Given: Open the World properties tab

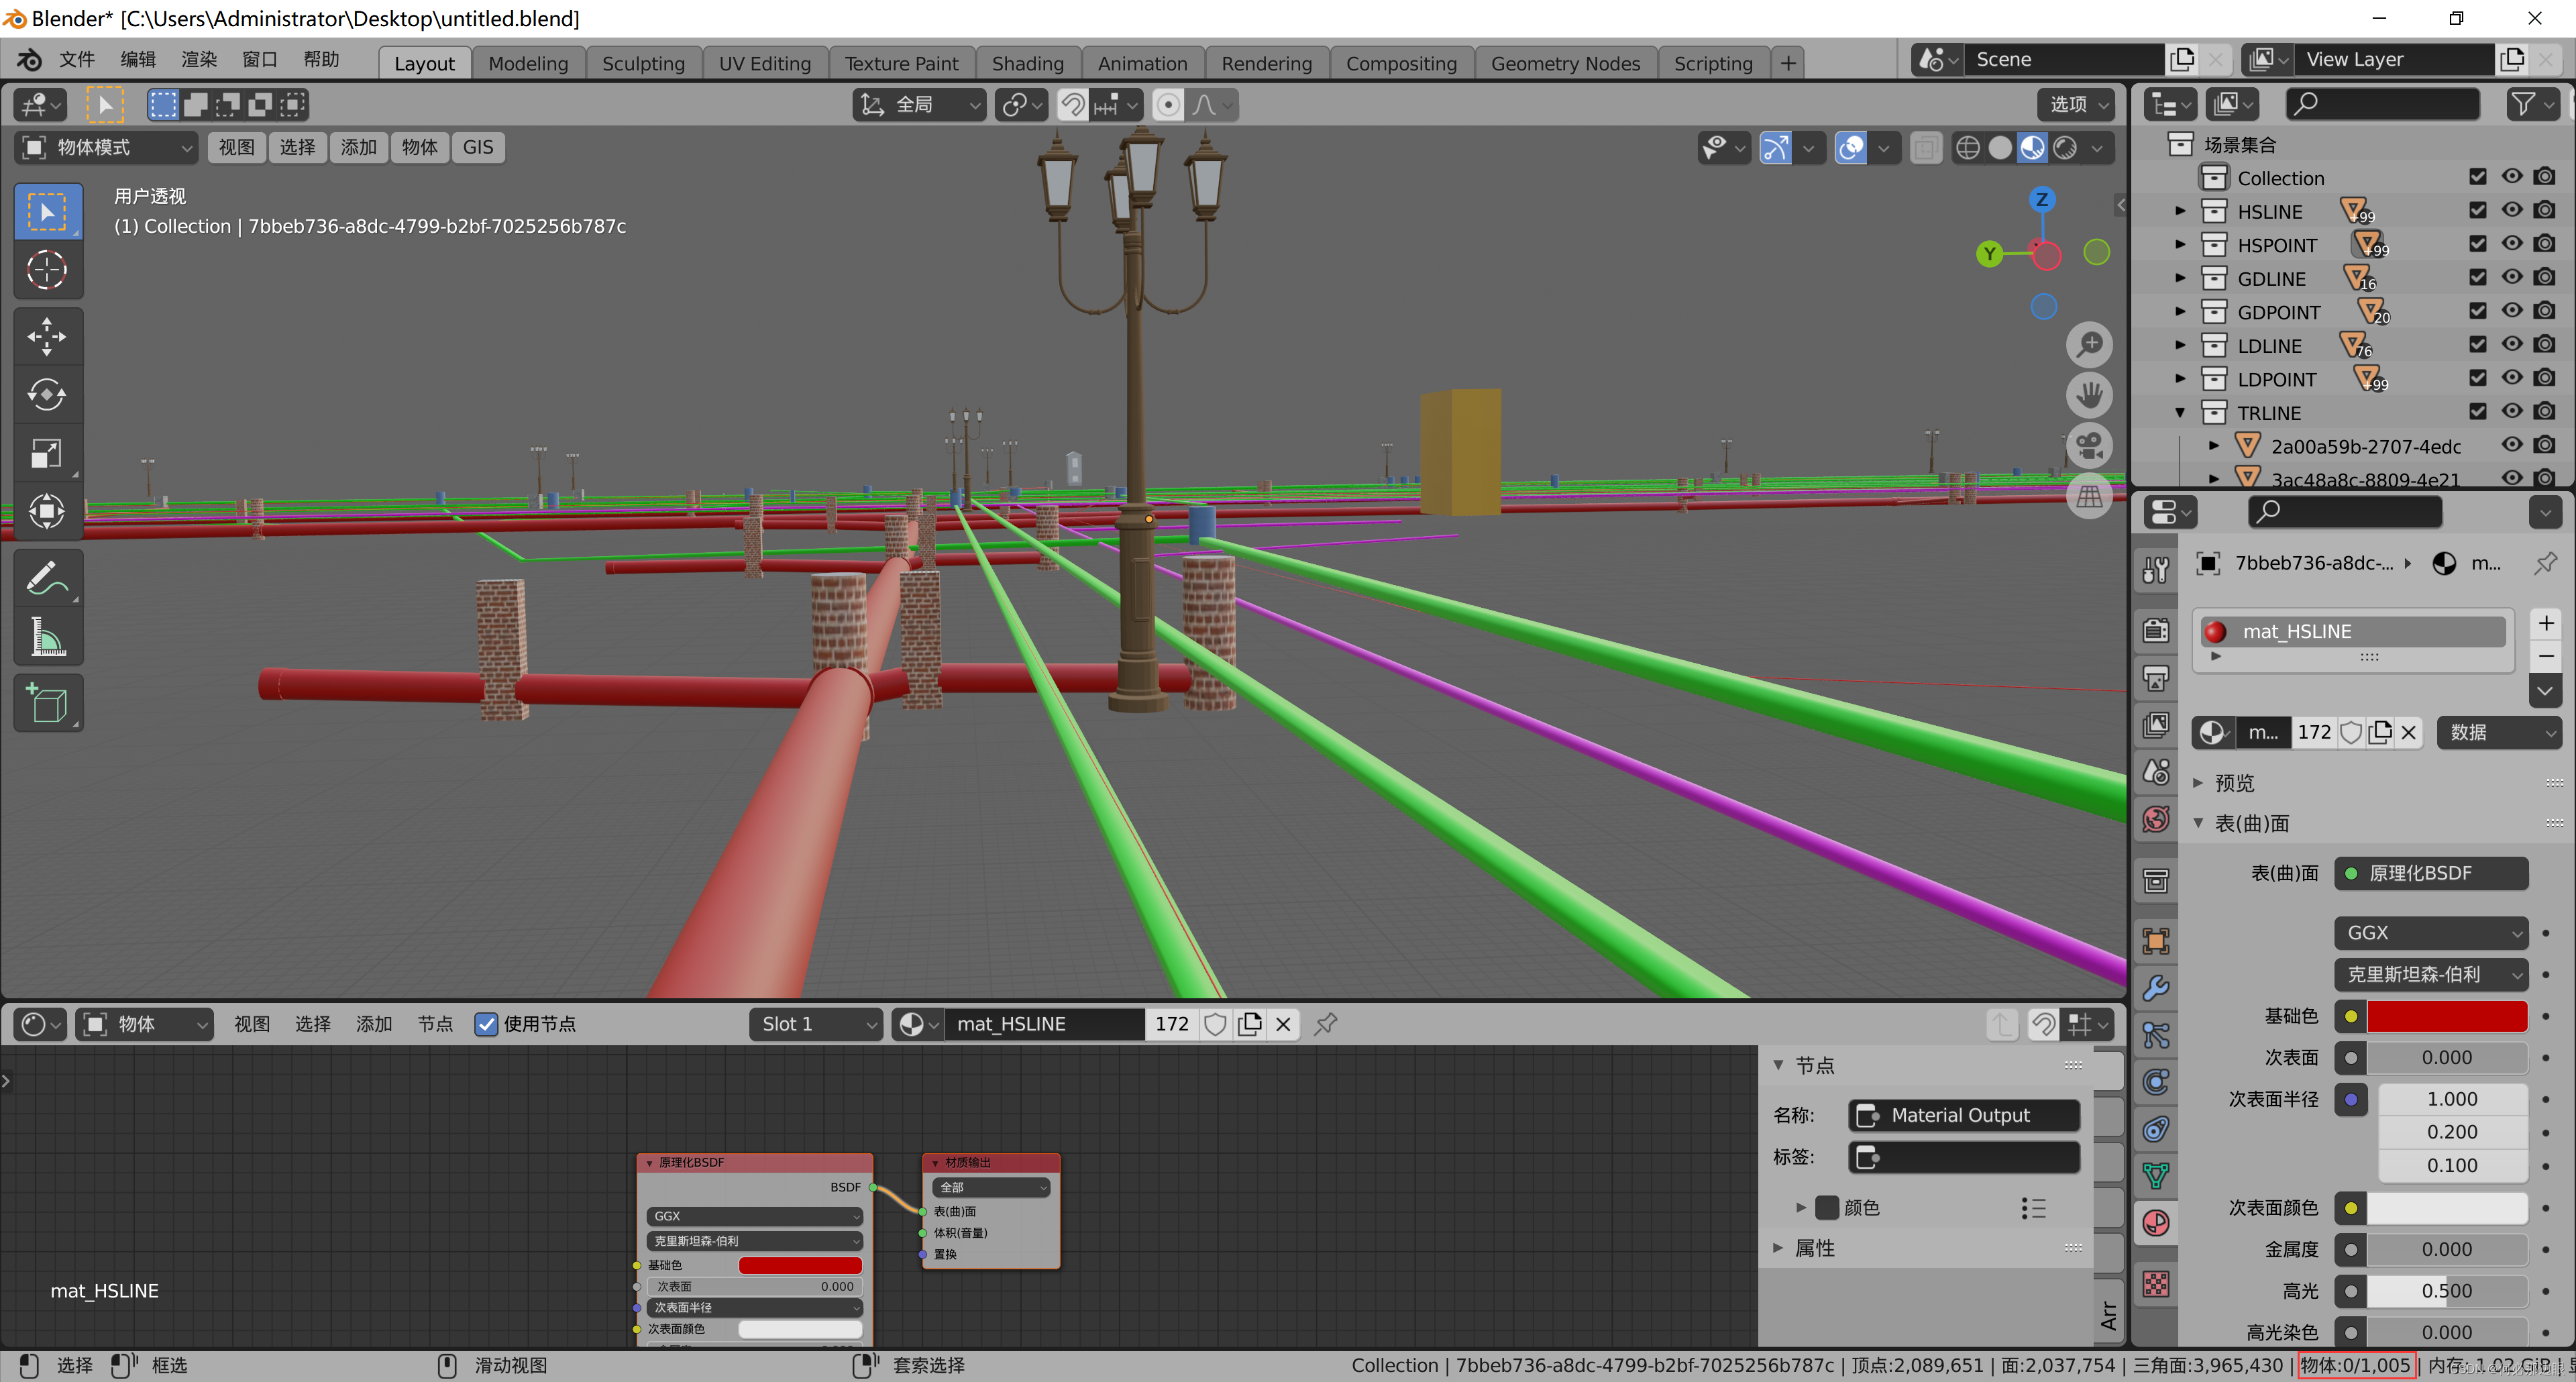Looking at the screenshot, I should (2156, 820).
